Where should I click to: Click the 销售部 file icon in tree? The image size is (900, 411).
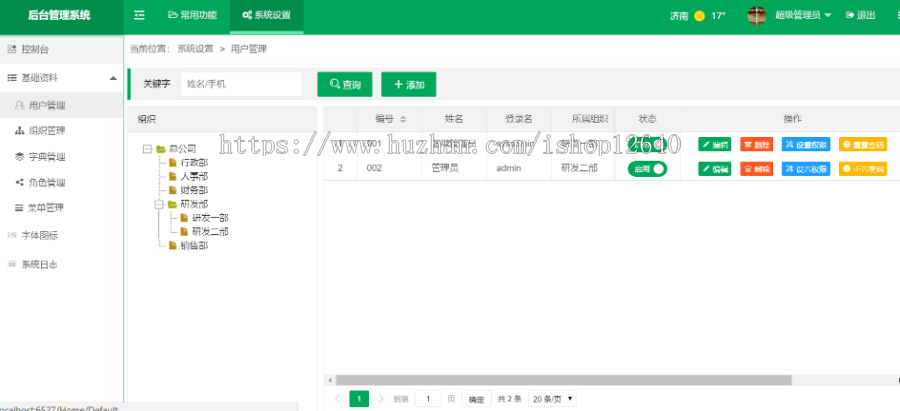(172, 245)
